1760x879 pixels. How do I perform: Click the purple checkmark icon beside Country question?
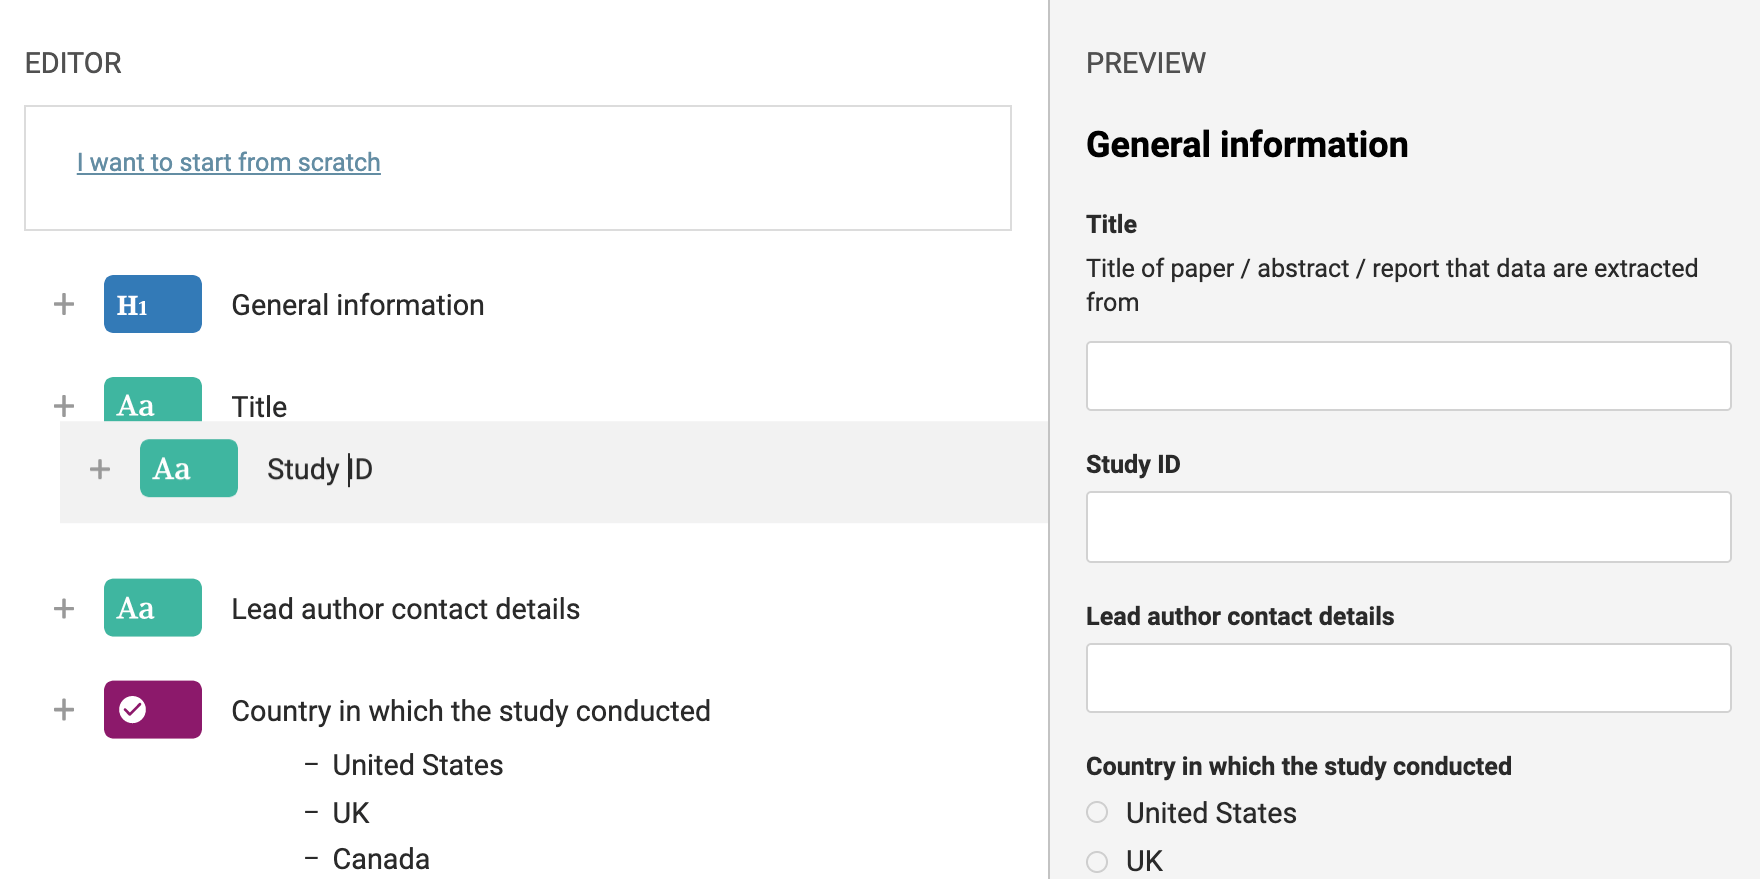point(152,710)
